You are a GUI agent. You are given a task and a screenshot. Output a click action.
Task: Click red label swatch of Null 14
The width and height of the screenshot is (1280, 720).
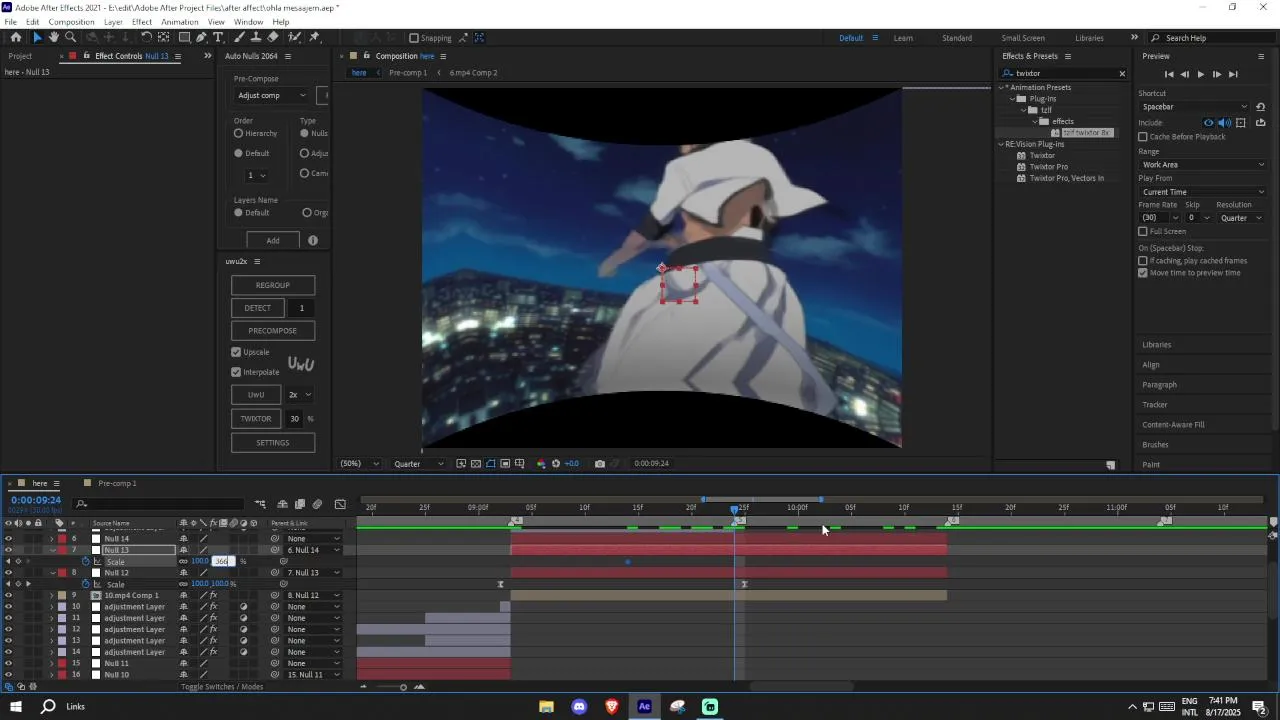(x=61, y=538)
